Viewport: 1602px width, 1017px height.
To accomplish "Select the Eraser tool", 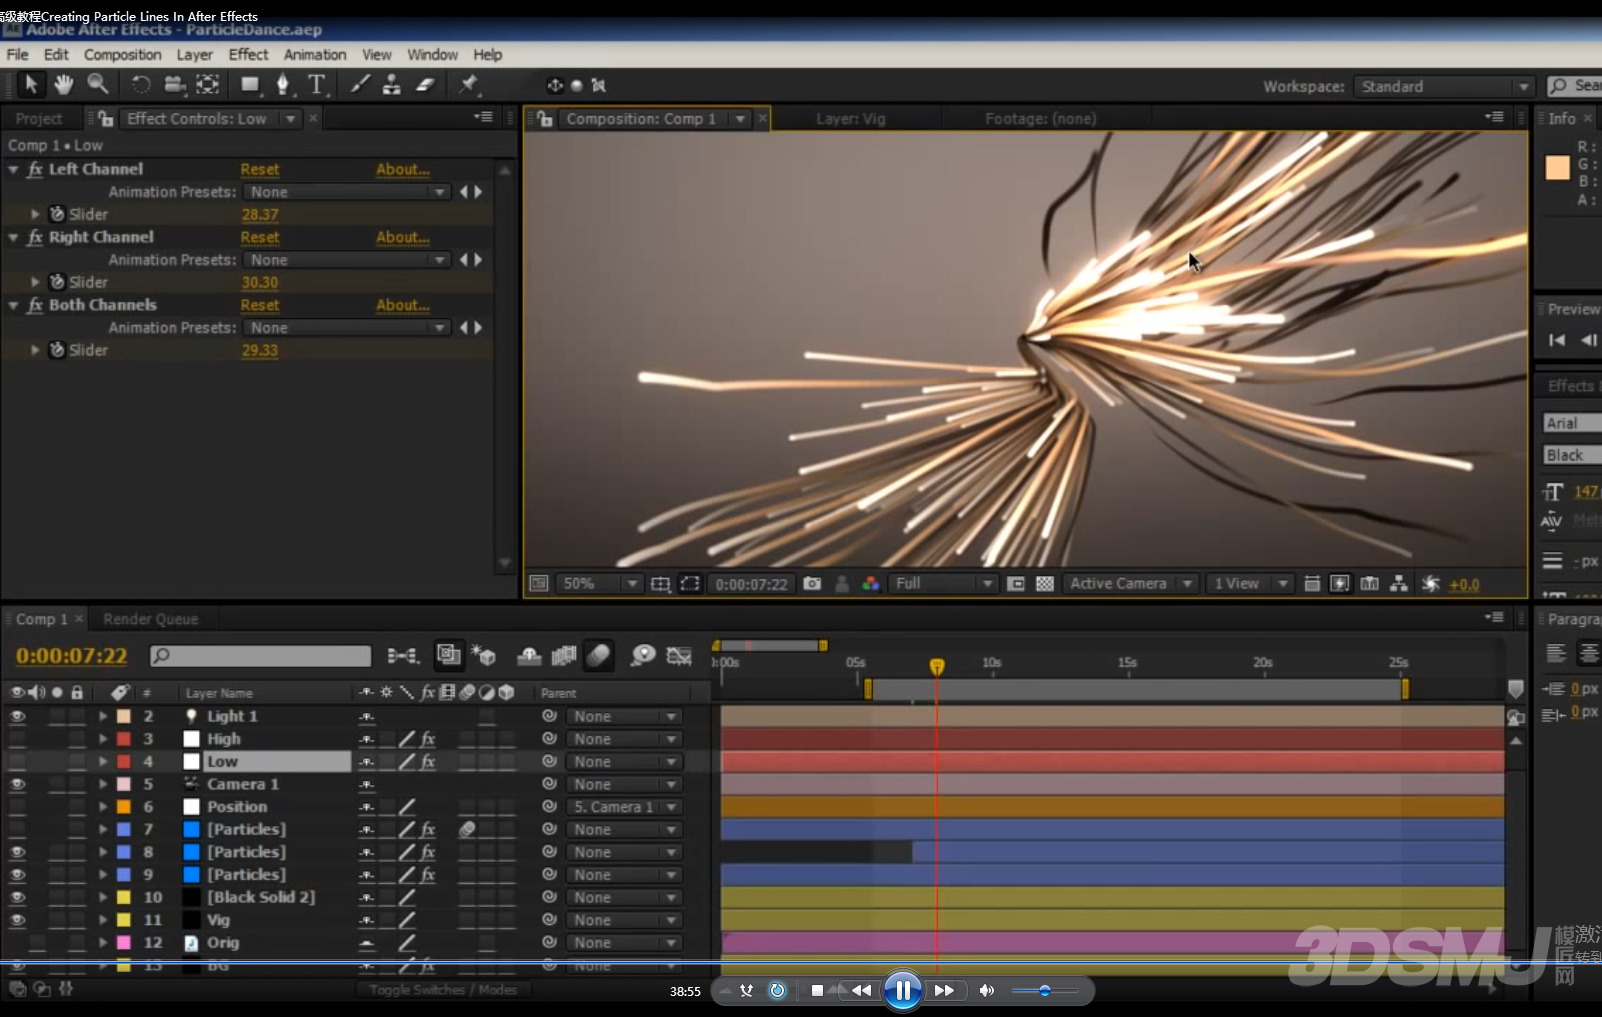I will click(x=425, y=85).
